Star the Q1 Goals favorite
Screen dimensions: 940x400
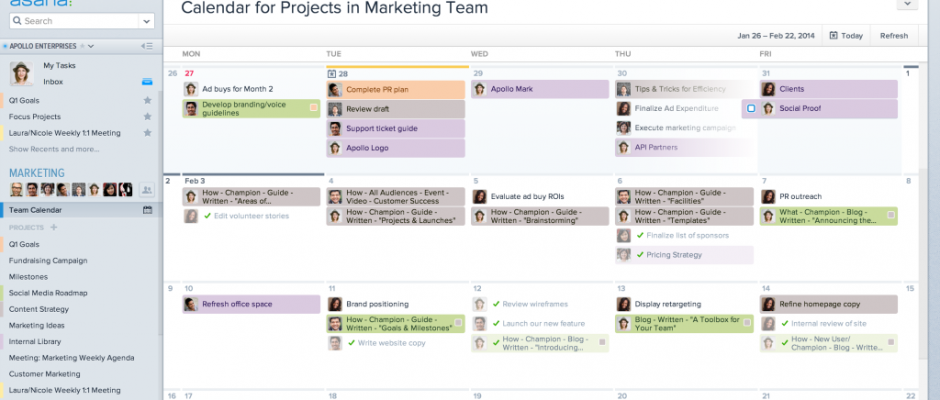pyautogui.click(x=148, y=100)
